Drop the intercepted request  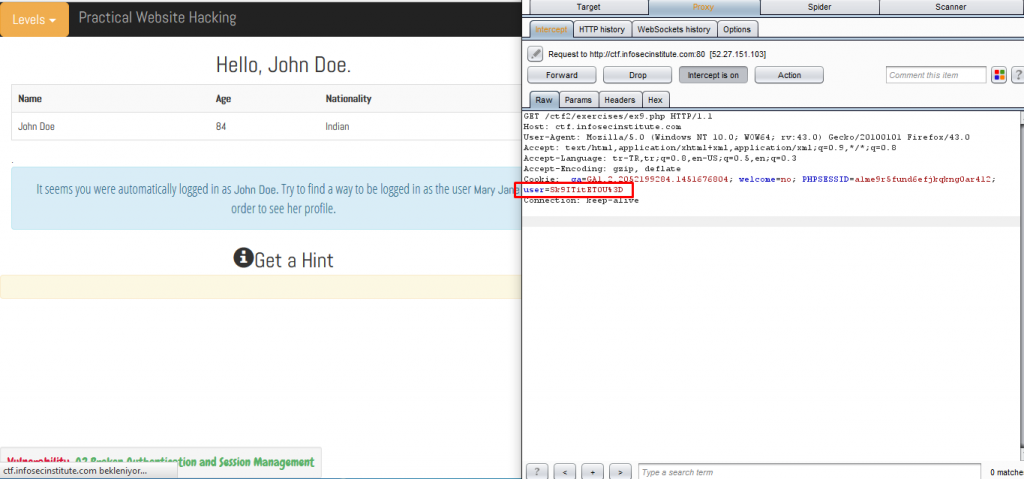[x=637, y=75]
